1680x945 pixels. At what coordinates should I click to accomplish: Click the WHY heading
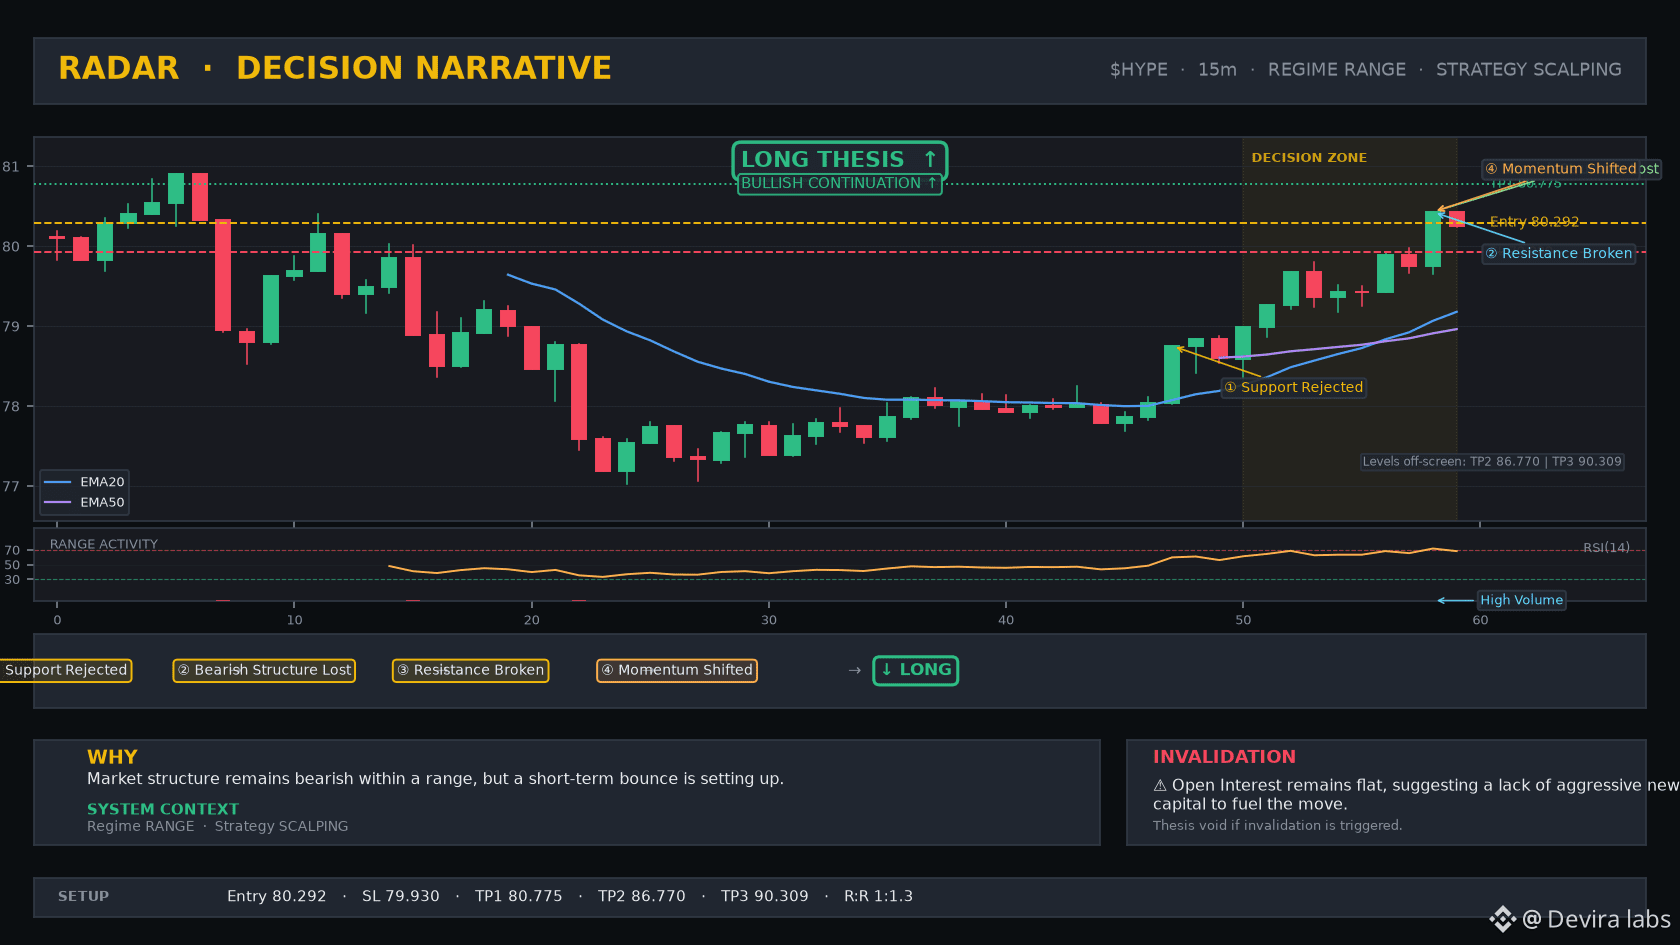112,757
